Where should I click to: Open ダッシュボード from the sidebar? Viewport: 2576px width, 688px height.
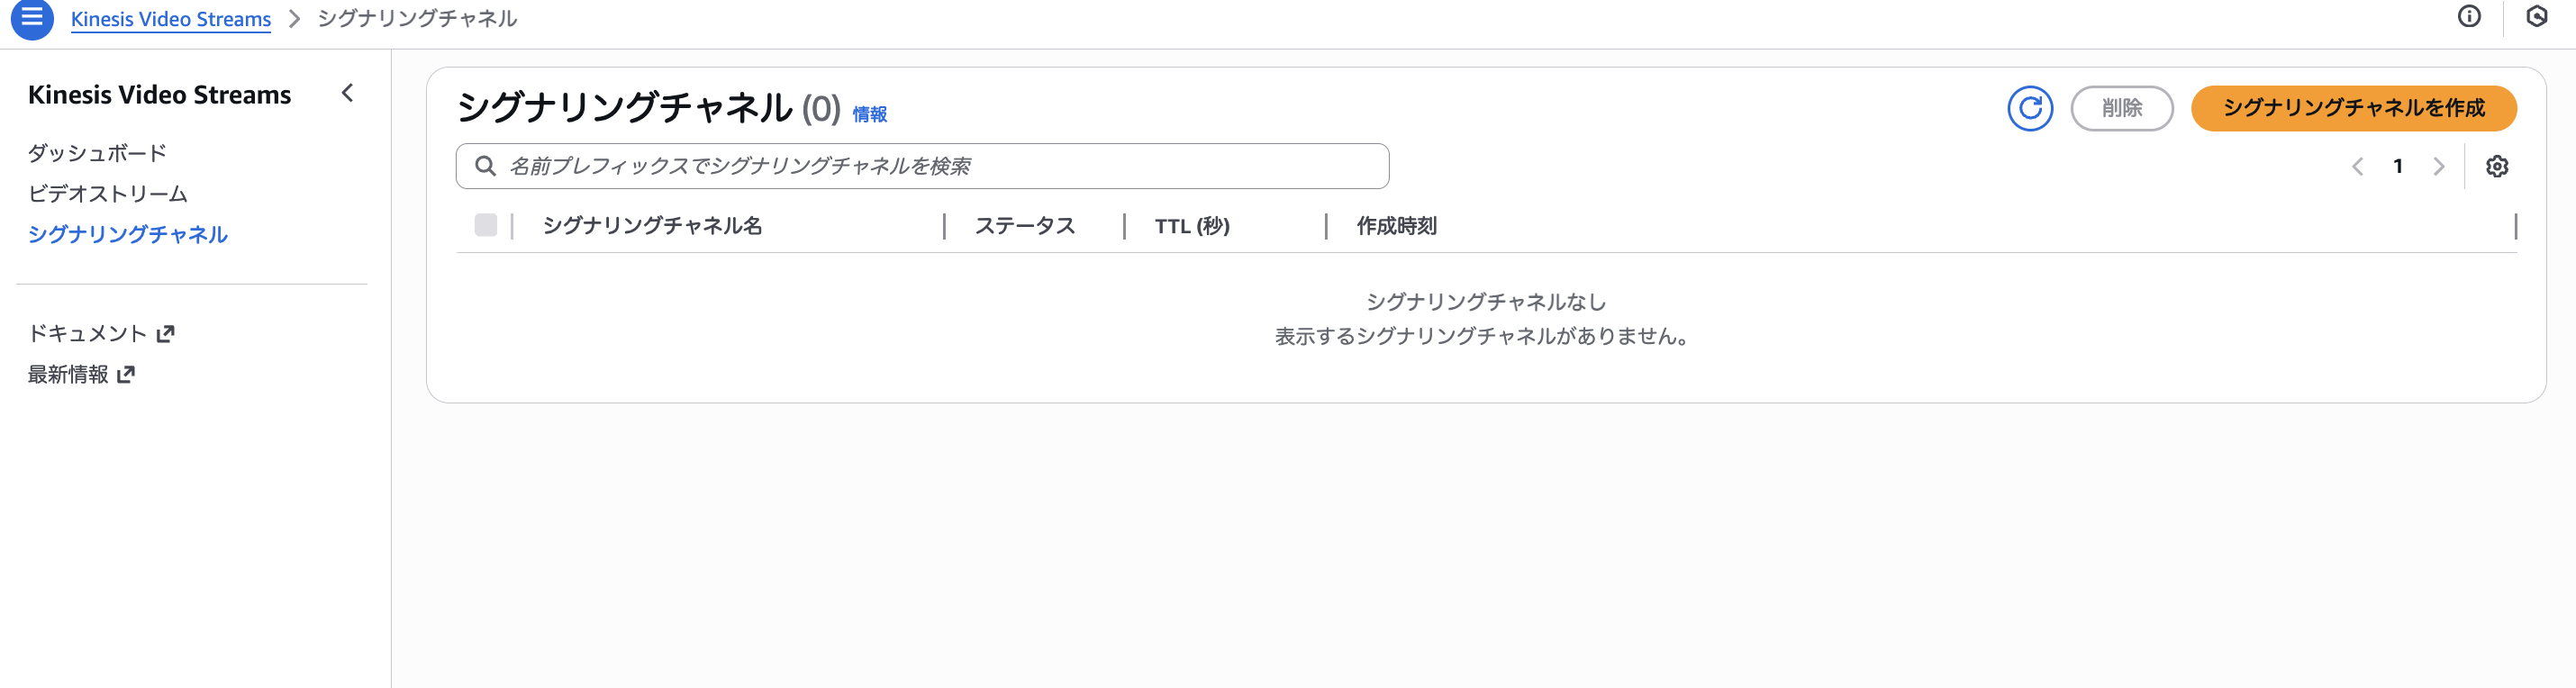pos(97,152)
